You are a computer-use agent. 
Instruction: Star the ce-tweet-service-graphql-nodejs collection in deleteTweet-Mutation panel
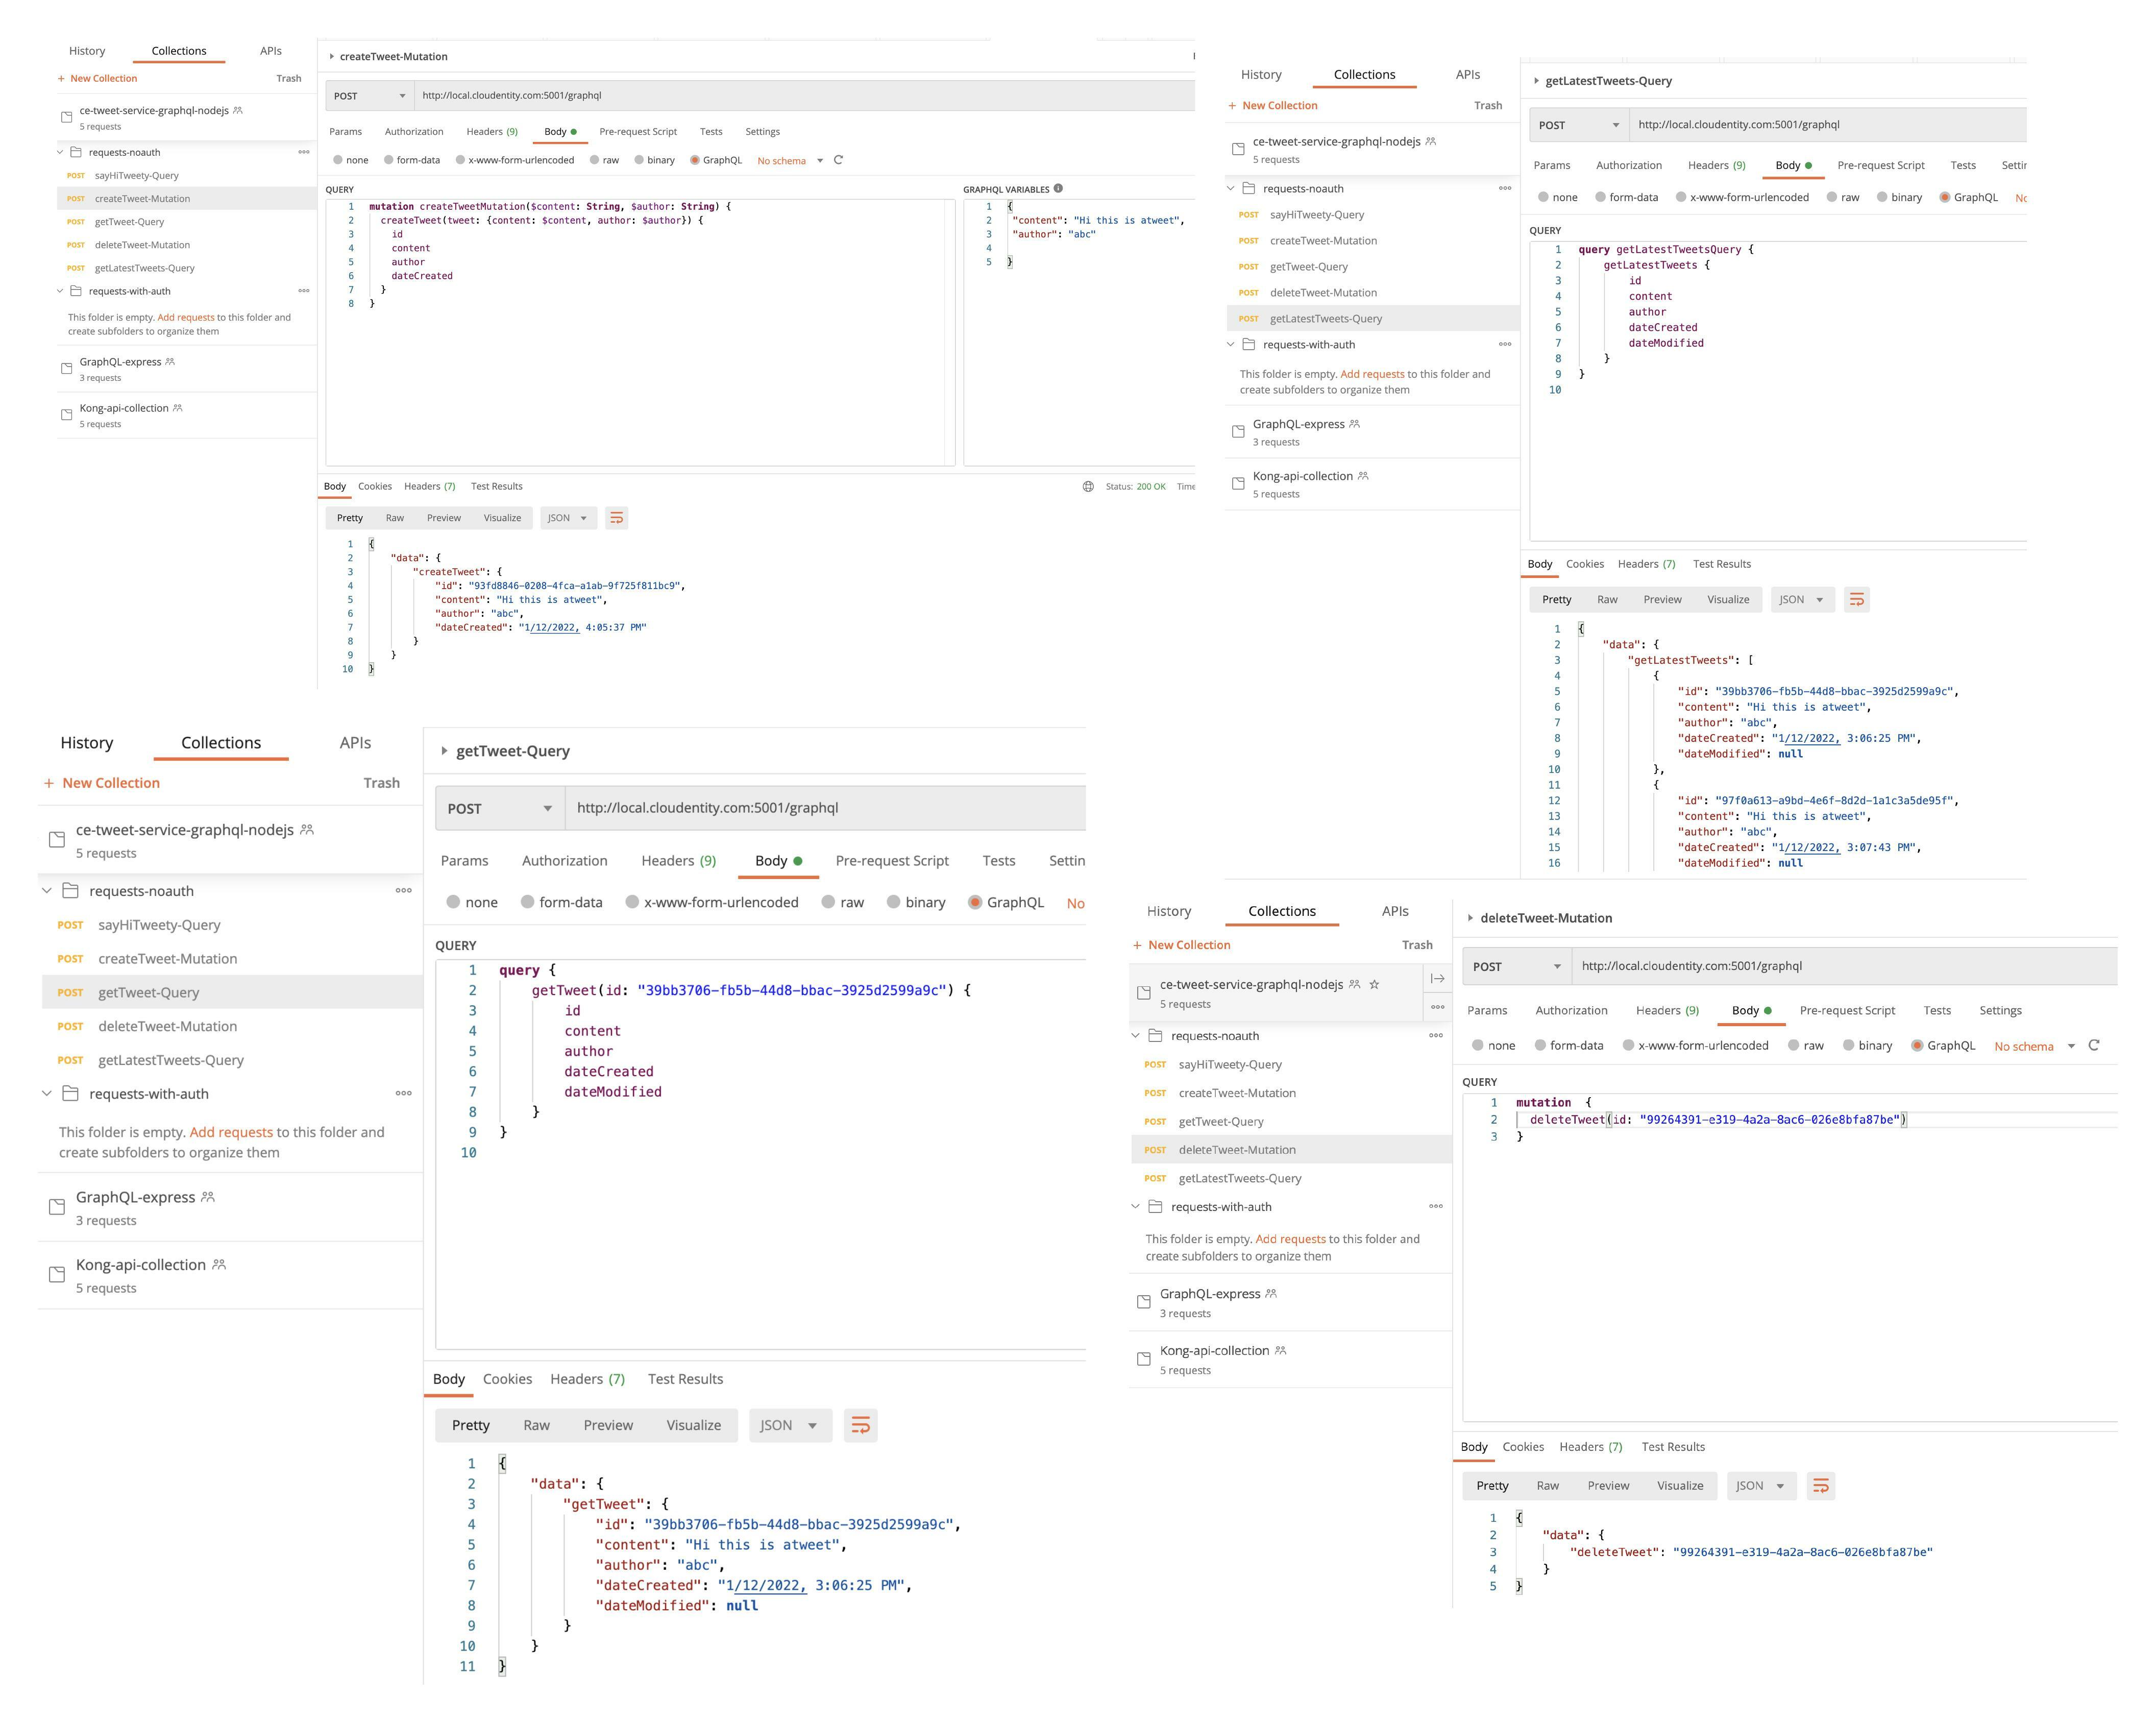[1374, 984]
